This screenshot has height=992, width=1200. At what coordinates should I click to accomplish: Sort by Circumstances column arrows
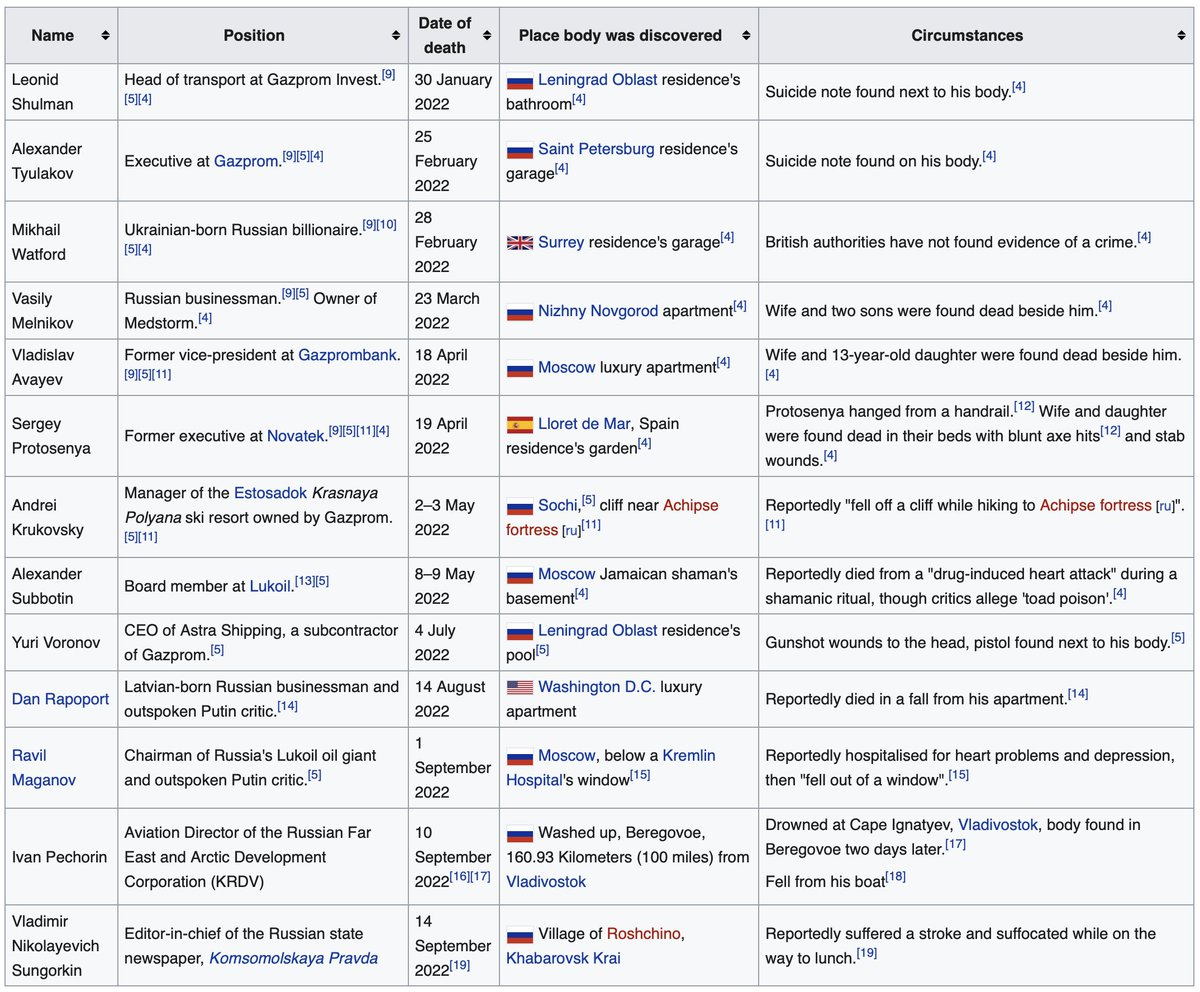tap(1181, 36)
